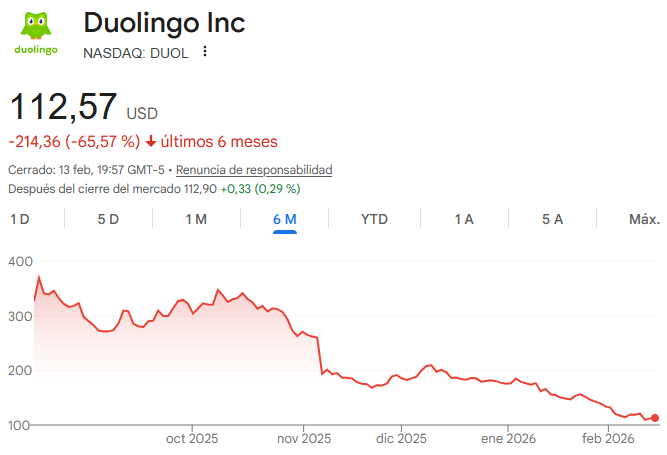Choose the 1 A time range

point(463,219)
